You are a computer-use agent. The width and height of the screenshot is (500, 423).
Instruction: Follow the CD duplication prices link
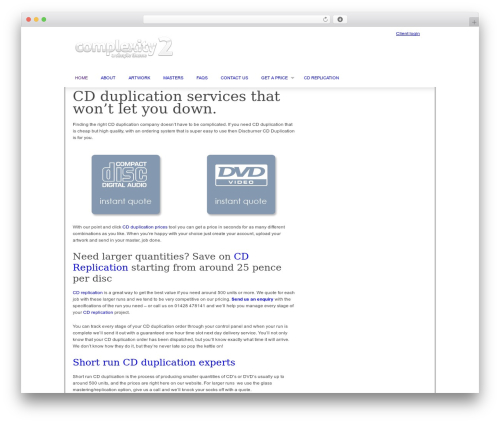145,227
